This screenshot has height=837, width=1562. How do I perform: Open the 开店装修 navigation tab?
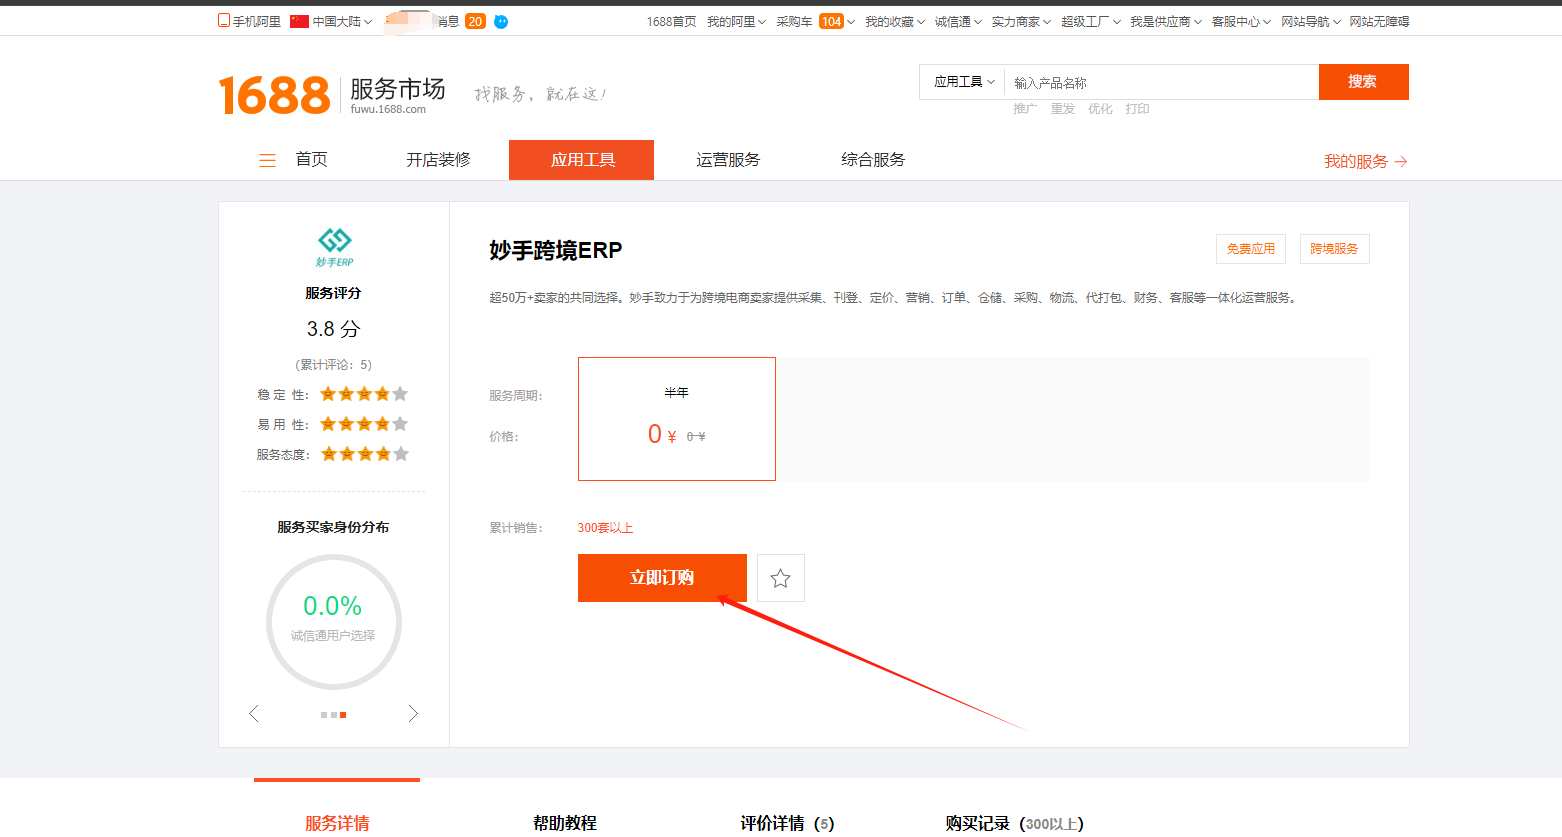pos(438,160)
